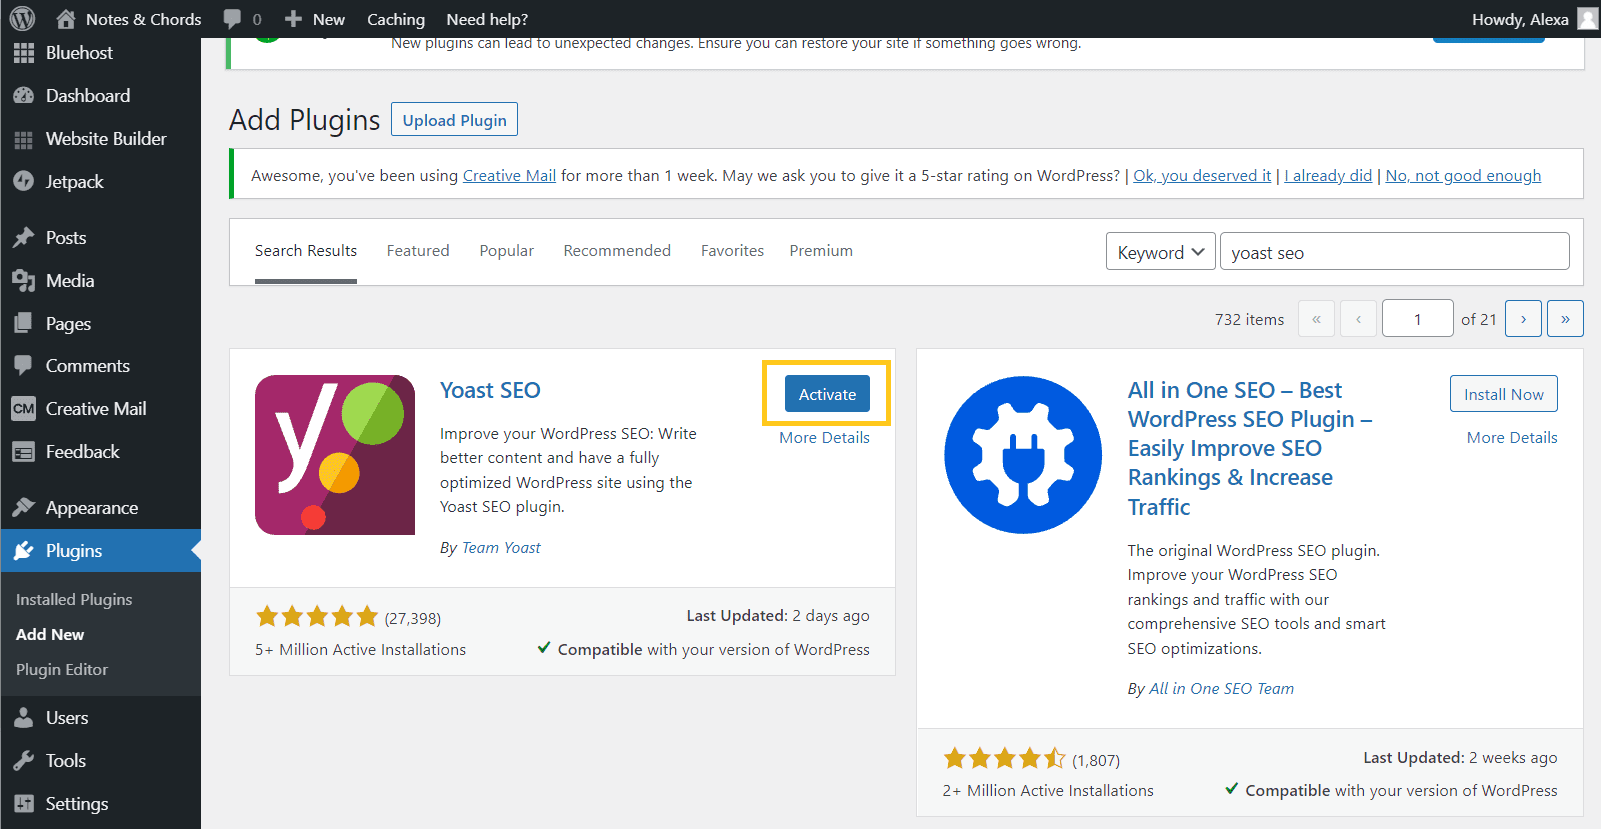
Task: Switch to the Popular tab
Action: 506,251
